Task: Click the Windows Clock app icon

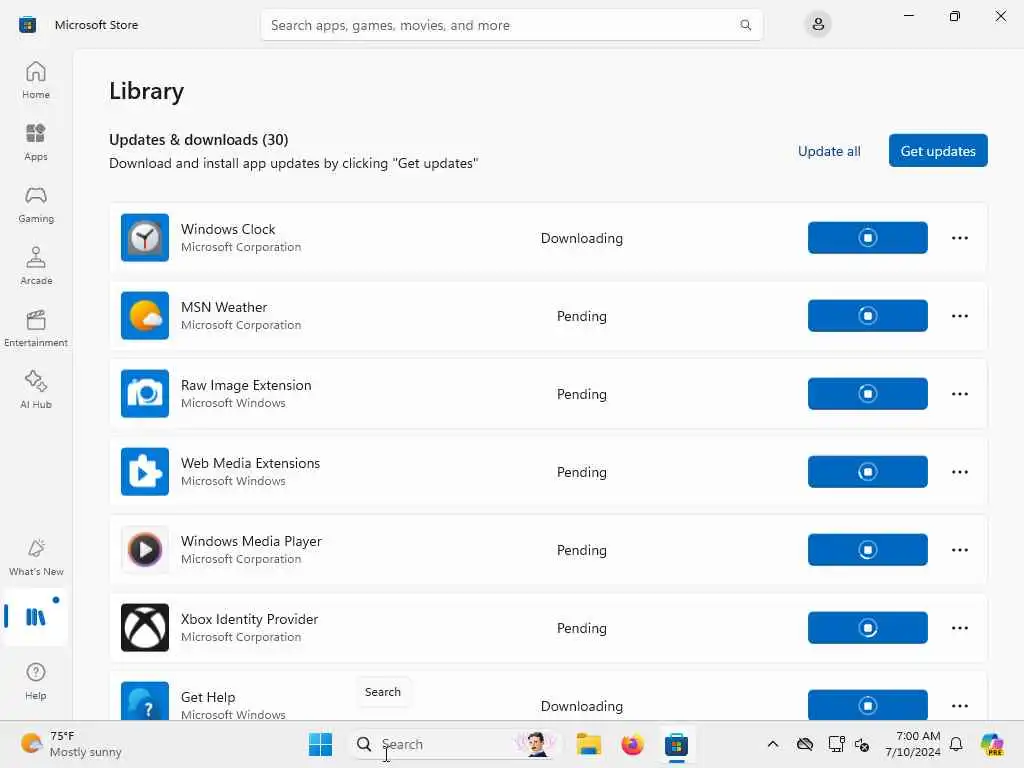Action: 145,238
